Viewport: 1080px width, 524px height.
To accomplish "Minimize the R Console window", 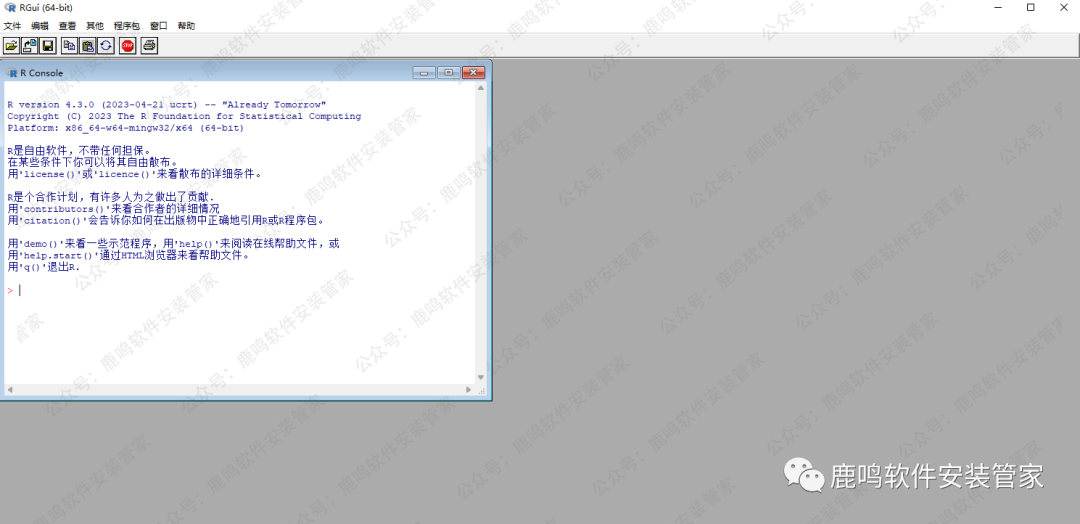I will click(424, 72).
